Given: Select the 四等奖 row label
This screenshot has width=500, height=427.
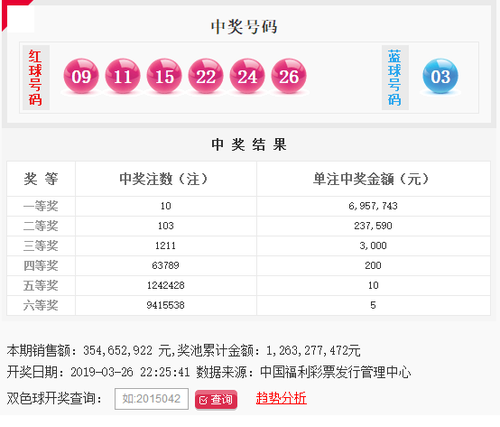Looking at the screenshot, I should coord(41,266).
